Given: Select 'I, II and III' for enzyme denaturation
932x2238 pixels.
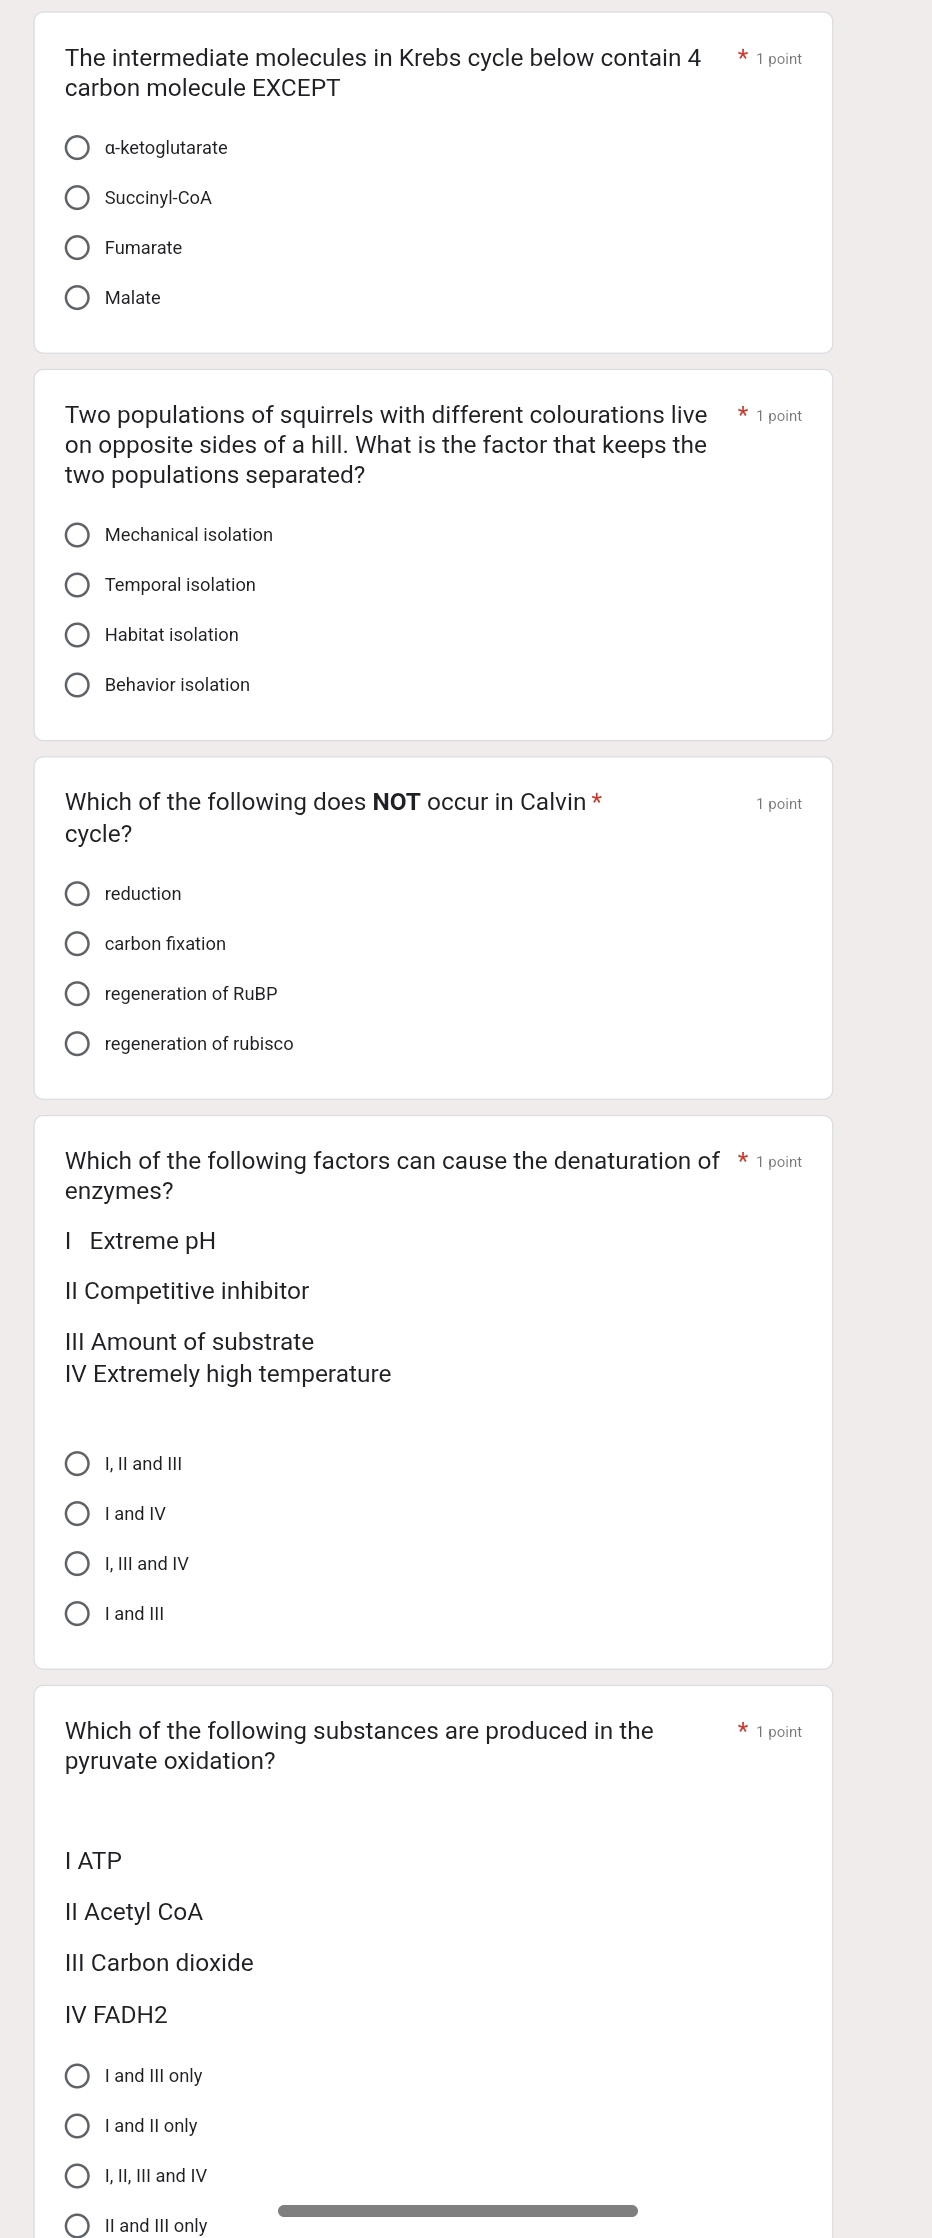Looking at the screenshot, I should point(77,1464).
